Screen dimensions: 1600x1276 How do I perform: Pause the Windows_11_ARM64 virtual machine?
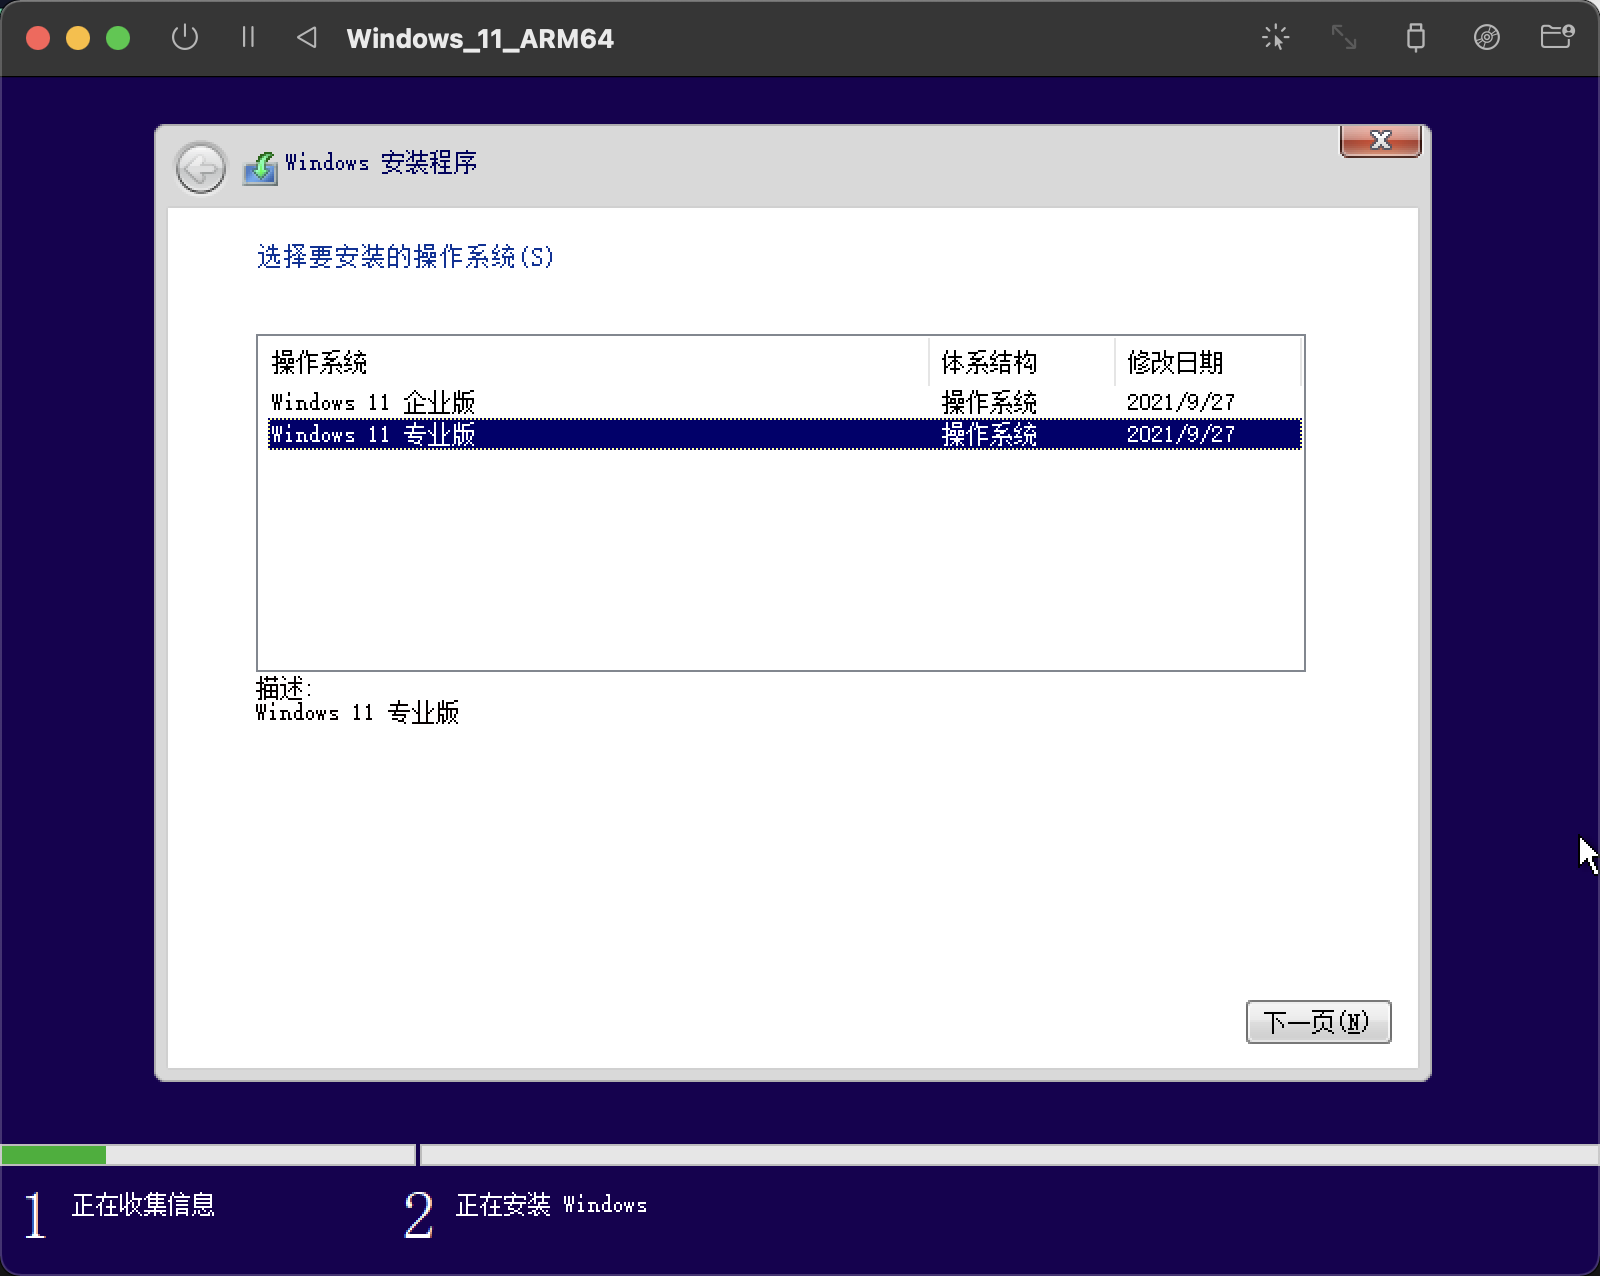coord(248,38)
